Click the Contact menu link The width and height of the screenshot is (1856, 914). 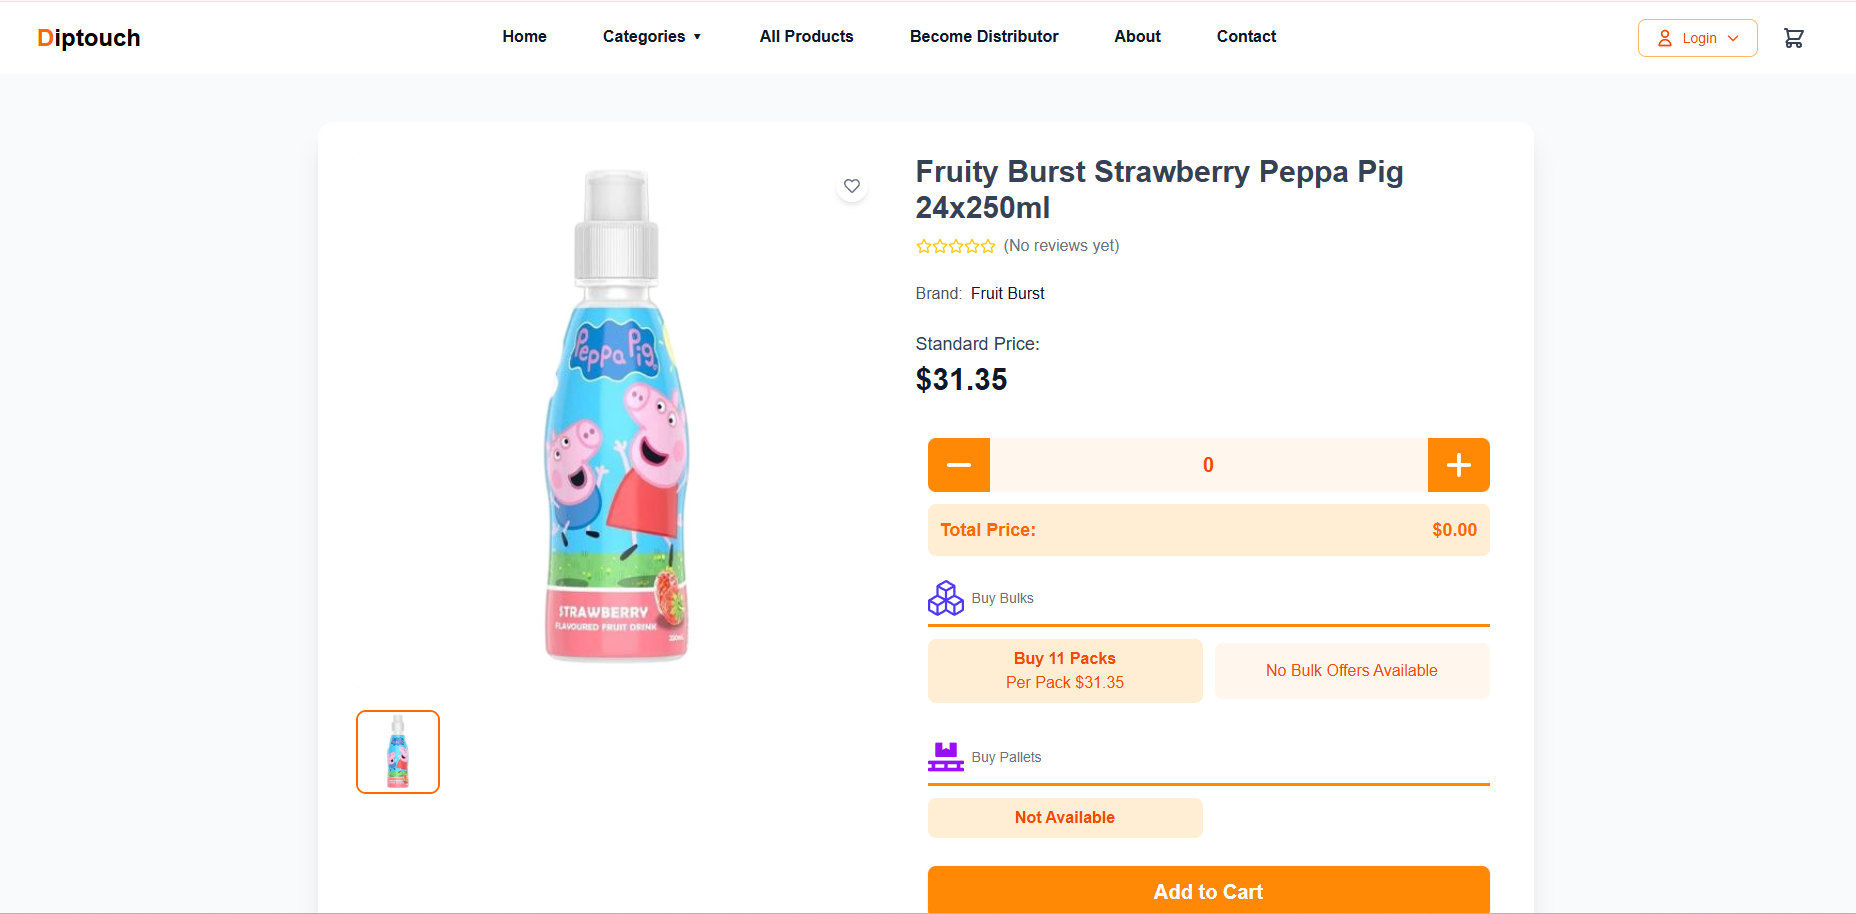1246,37
